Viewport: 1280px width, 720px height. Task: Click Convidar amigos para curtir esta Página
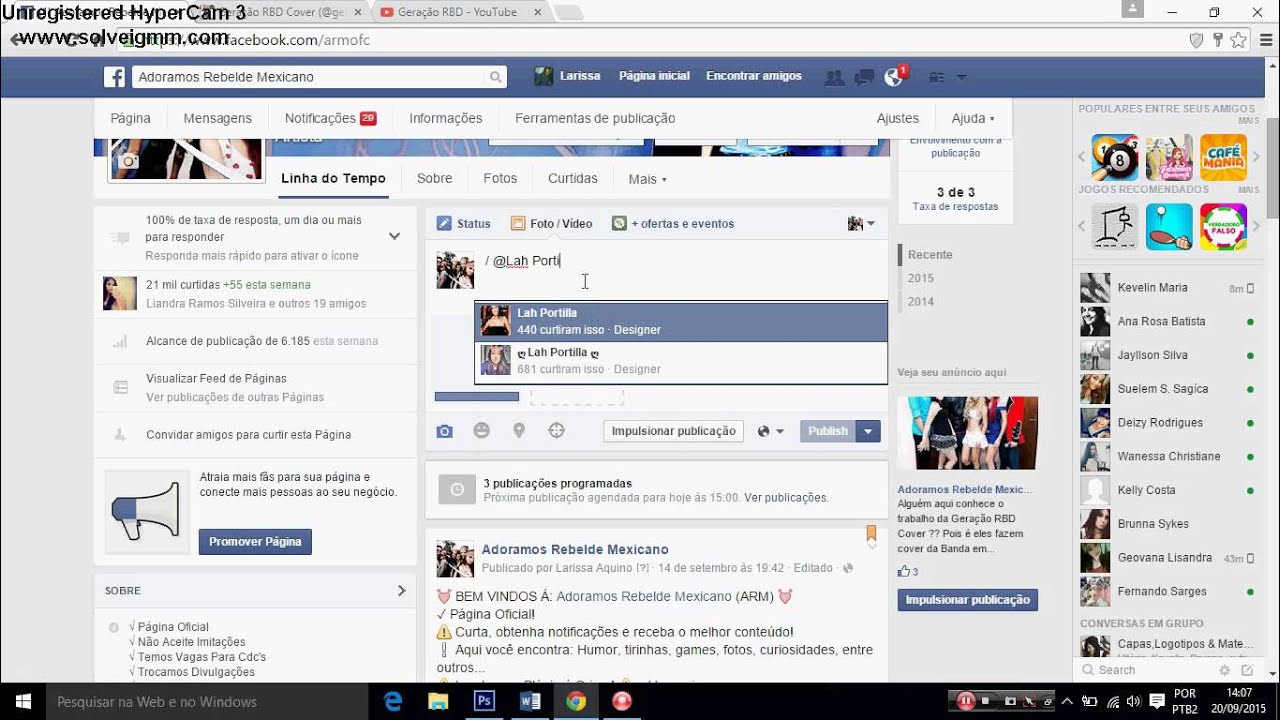point(248,435)
